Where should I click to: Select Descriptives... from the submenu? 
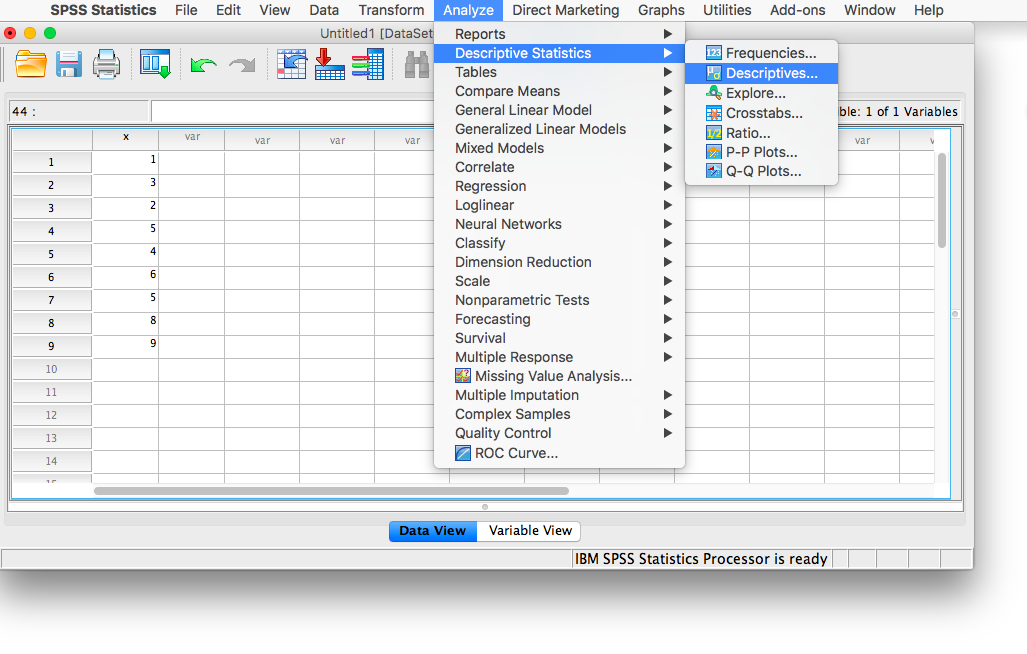coord(771,73)
